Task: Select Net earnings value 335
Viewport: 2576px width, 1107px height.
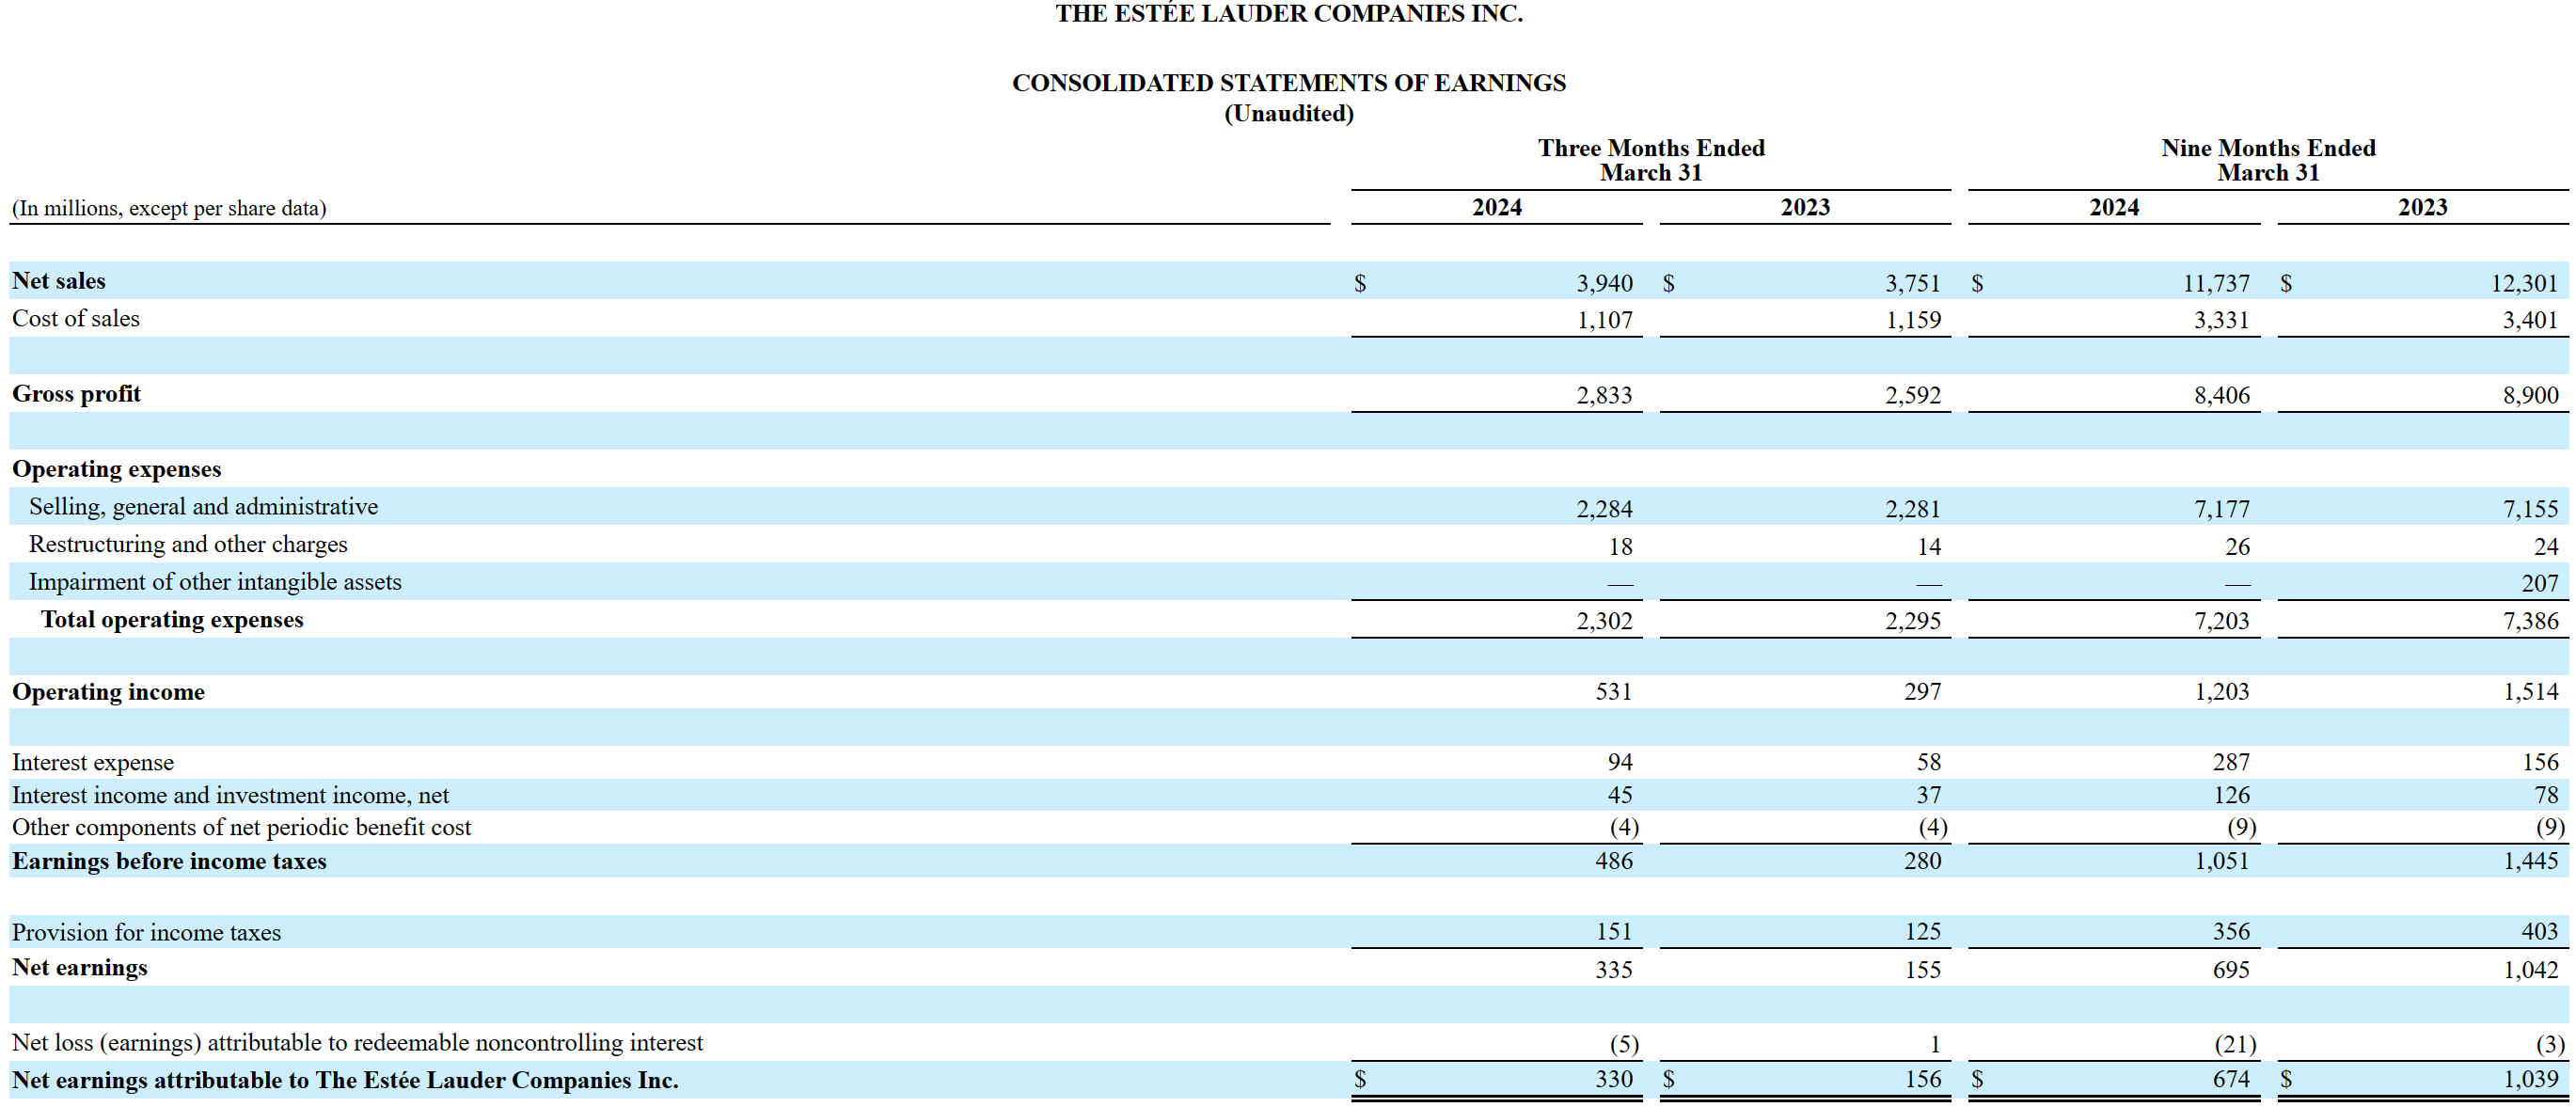Action: click(x=1614, y=970)
